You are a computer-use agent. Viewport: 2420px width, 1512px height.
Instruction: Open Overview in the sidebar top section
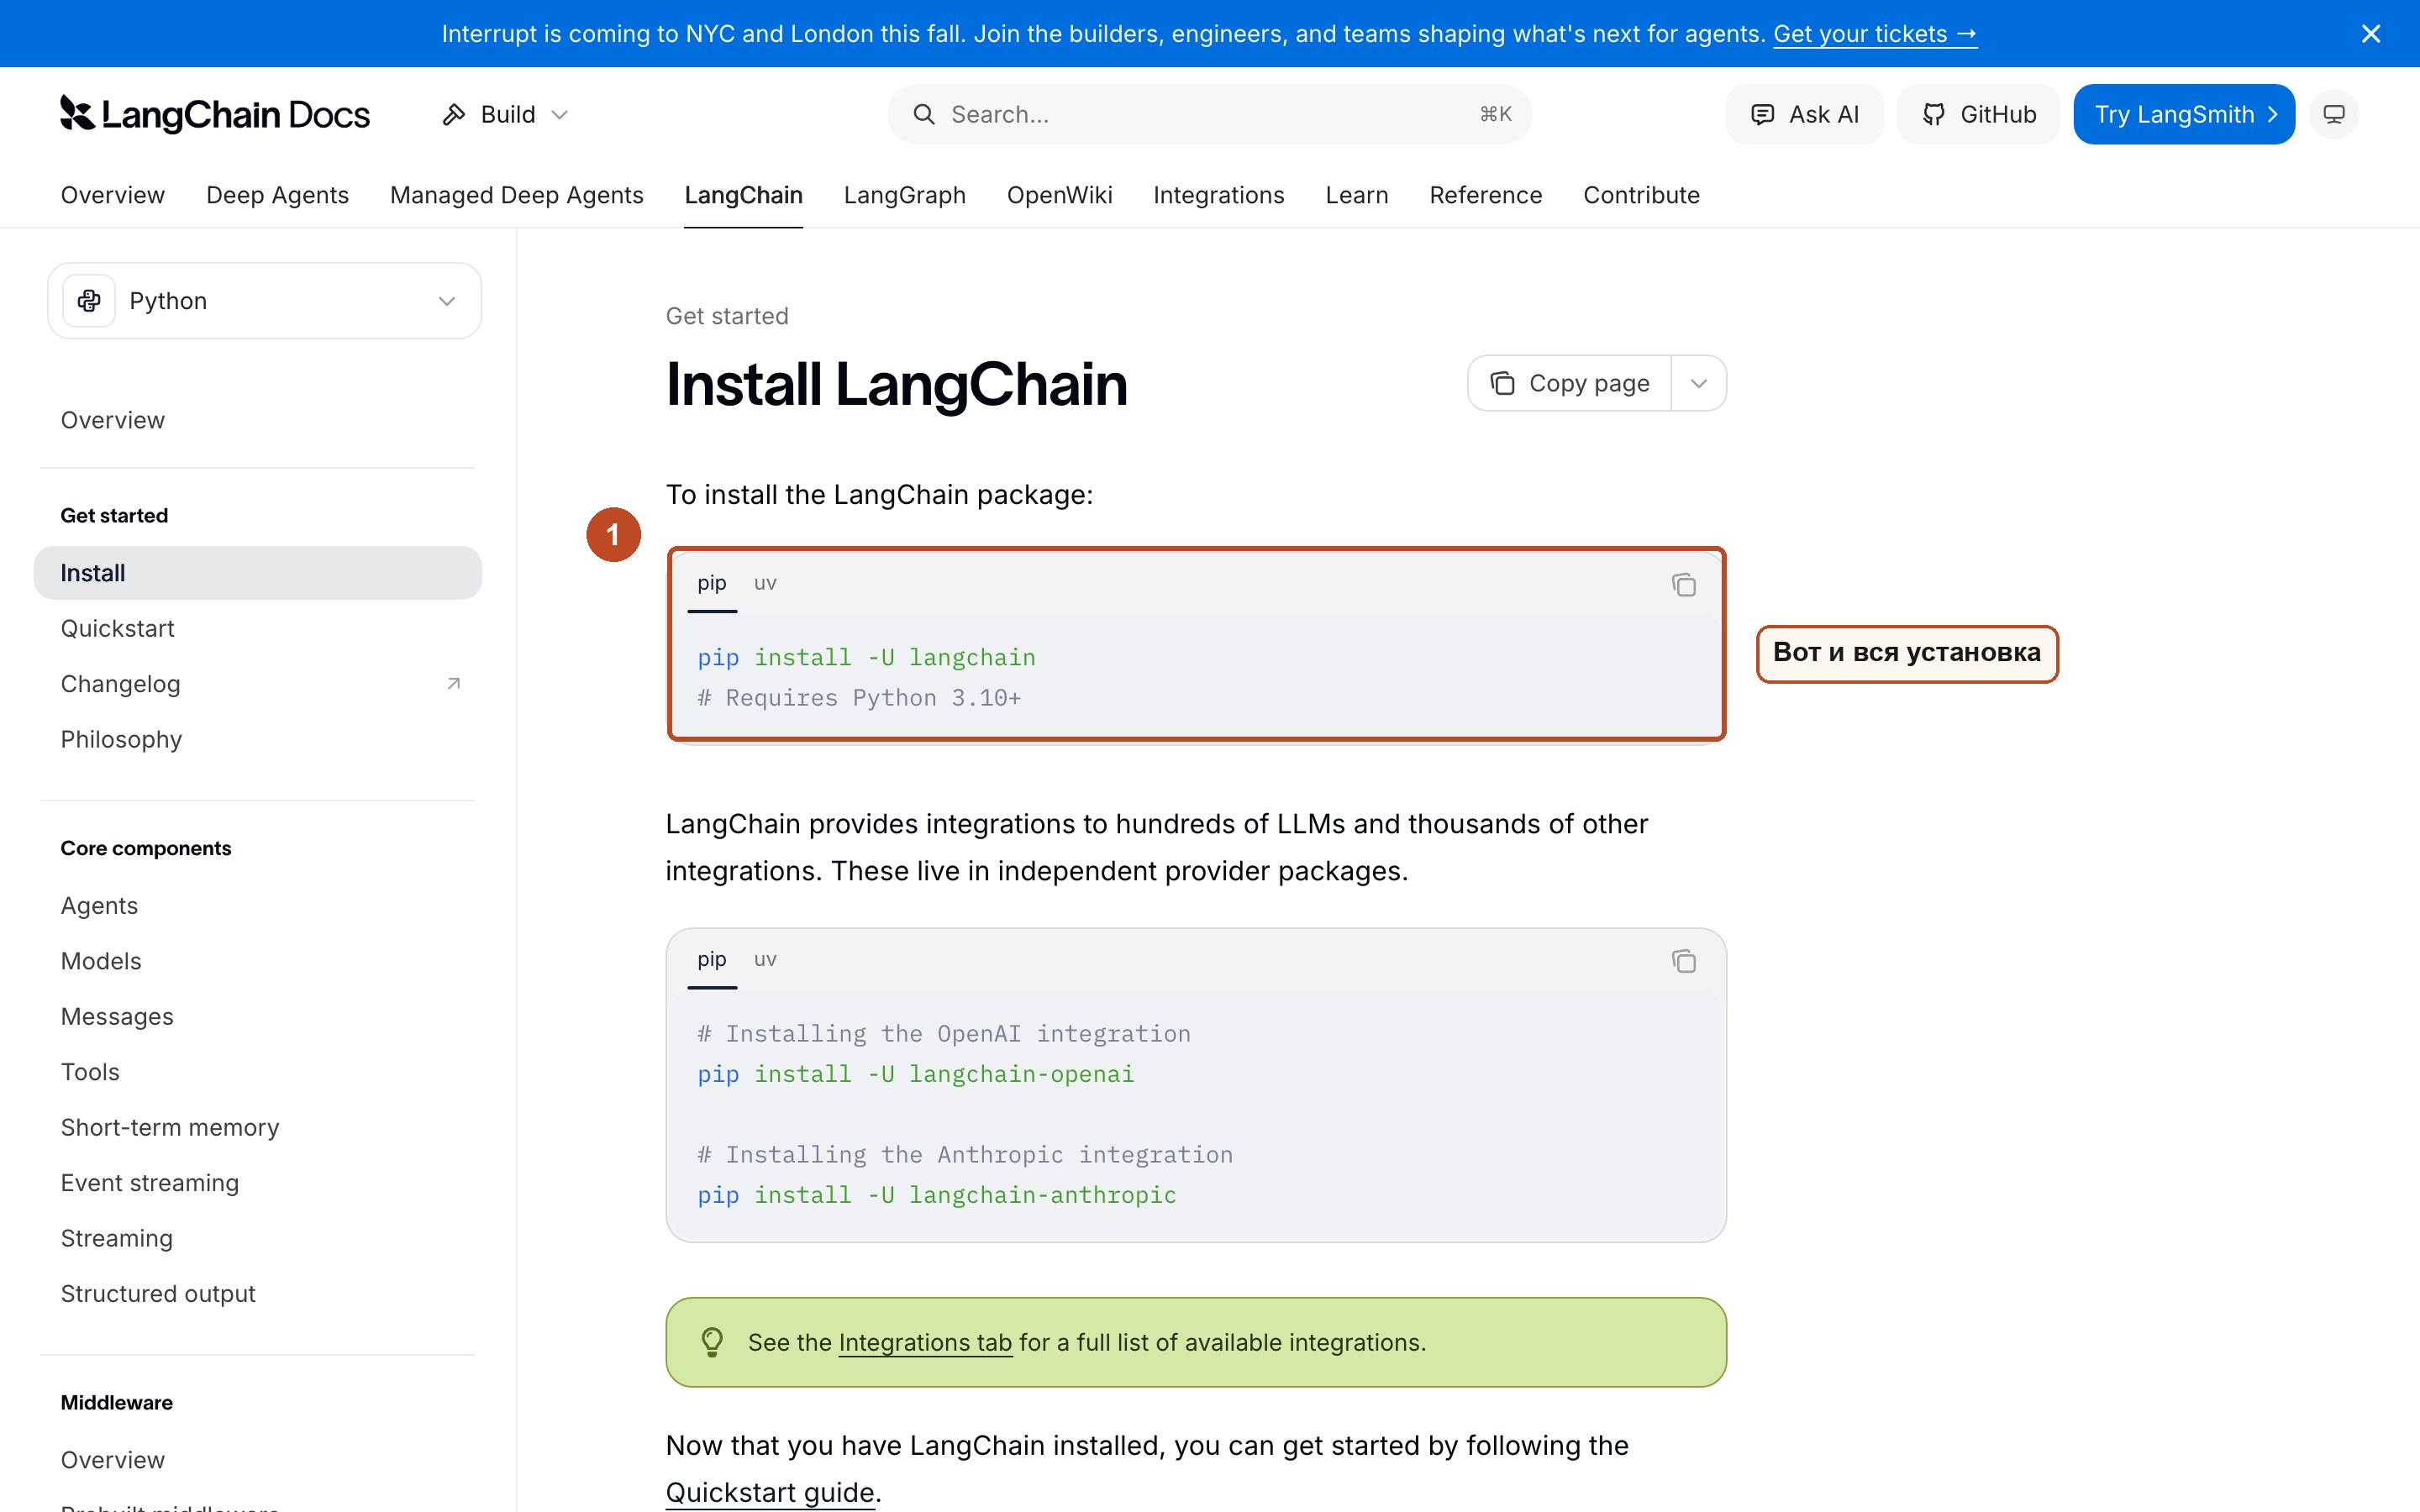click(x=113, y=420)
